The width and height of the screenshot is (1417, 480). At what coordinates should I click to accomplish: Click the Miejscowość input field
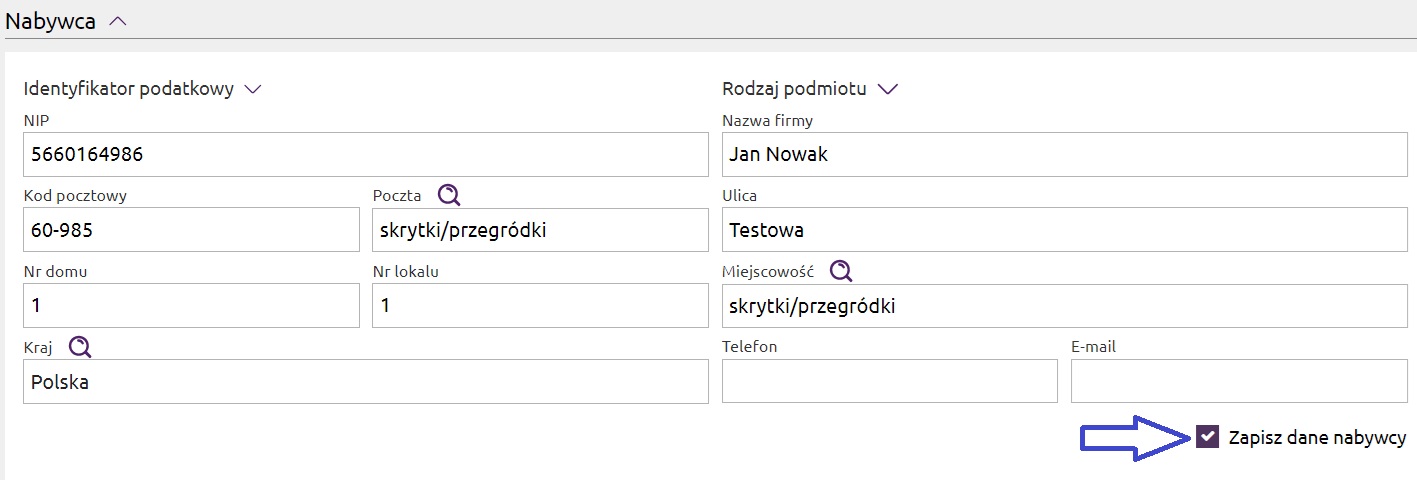coord(1064,306)
